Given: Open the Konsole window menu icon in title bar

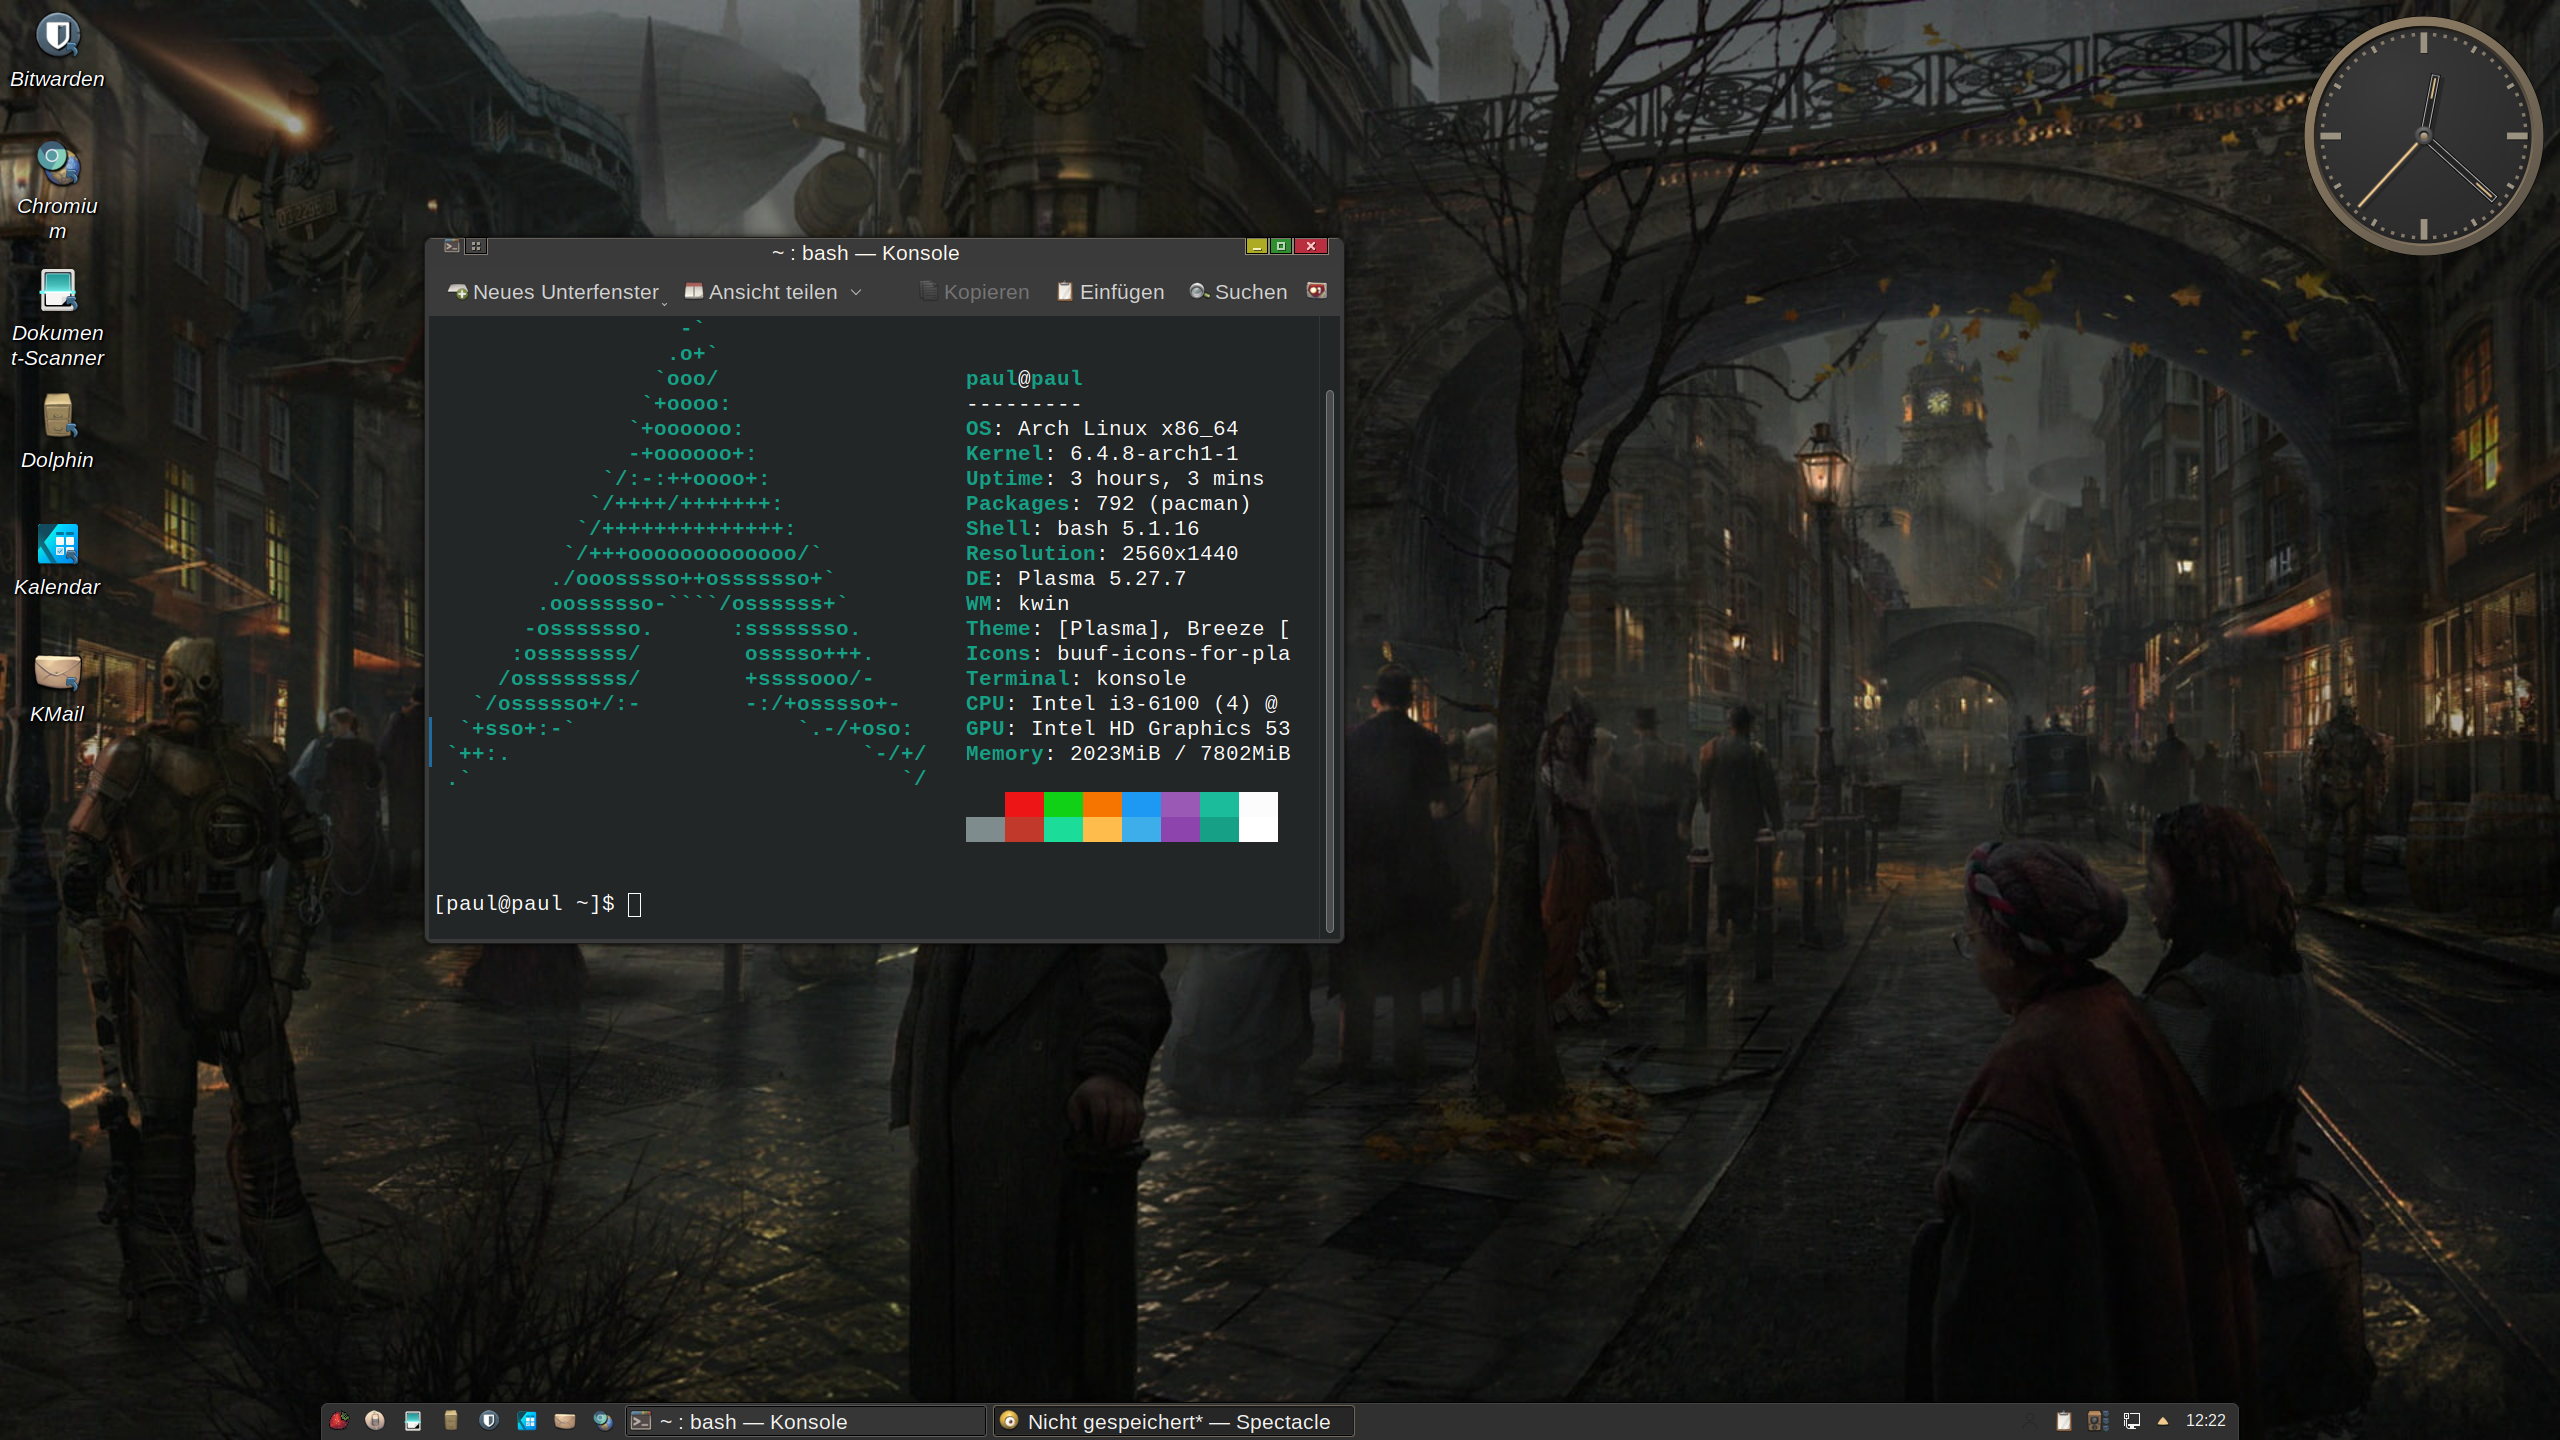Looking at the screenshot, I should [452, 246].
